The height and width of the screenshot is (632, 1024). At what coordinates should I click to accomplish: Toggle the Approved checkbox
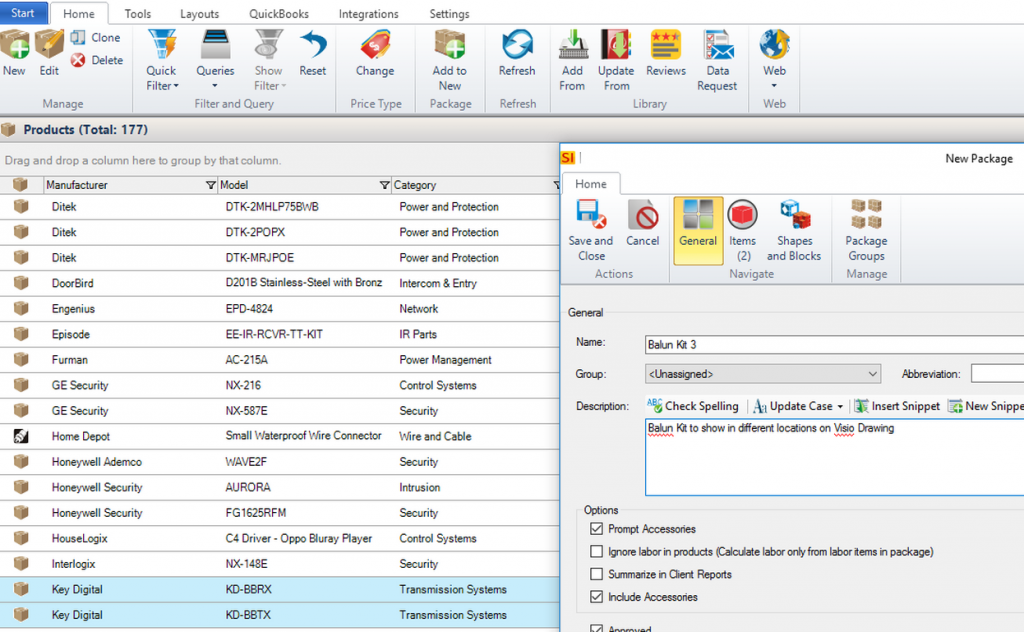click(596, 628)
